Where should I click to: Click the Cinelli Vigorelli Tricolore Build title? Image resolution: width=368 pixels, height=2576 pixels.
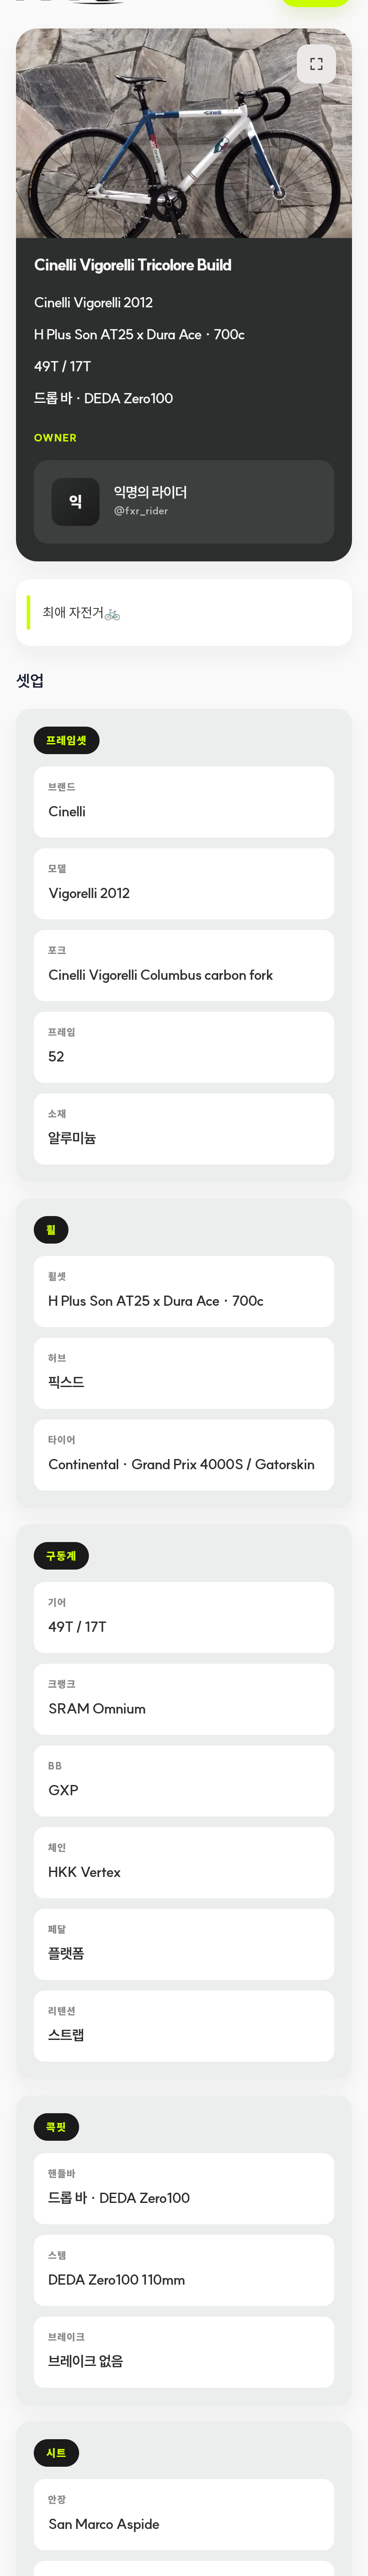click(133, 265)
